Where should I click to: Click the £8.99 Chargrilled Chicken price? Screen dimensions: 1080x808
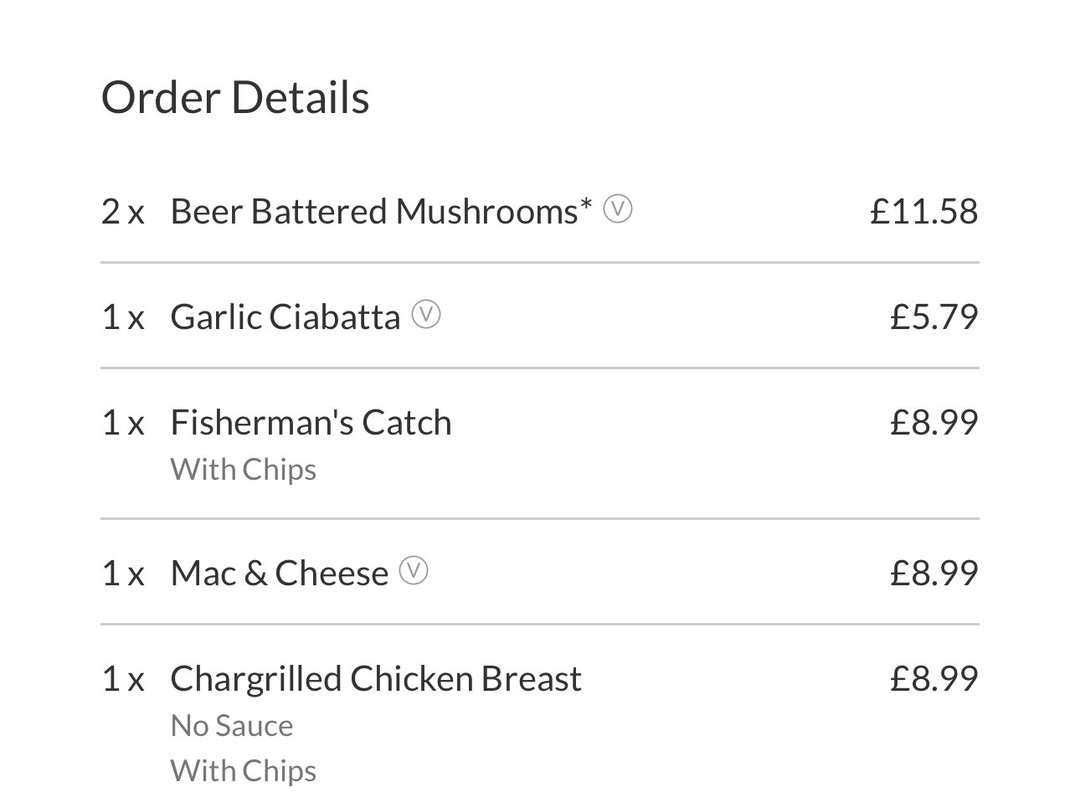tap(934, 678)
